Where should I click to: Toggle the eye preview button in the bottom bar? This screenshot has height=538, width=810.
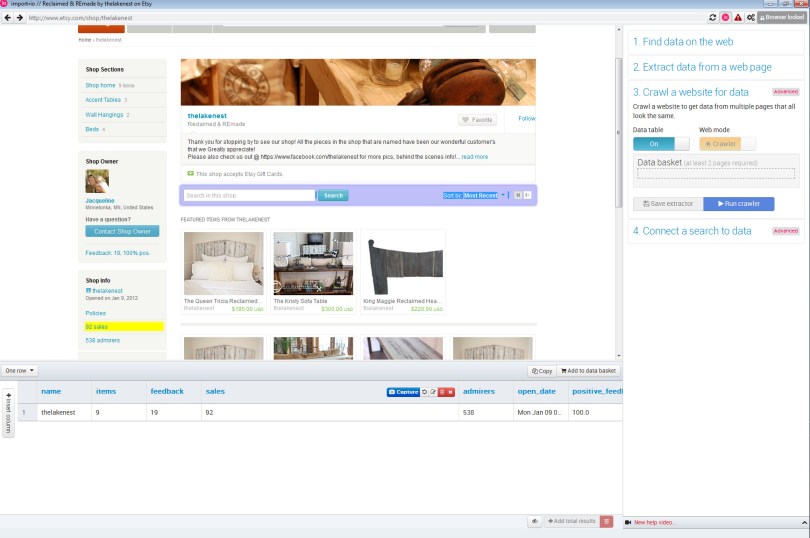pos(535,521)
